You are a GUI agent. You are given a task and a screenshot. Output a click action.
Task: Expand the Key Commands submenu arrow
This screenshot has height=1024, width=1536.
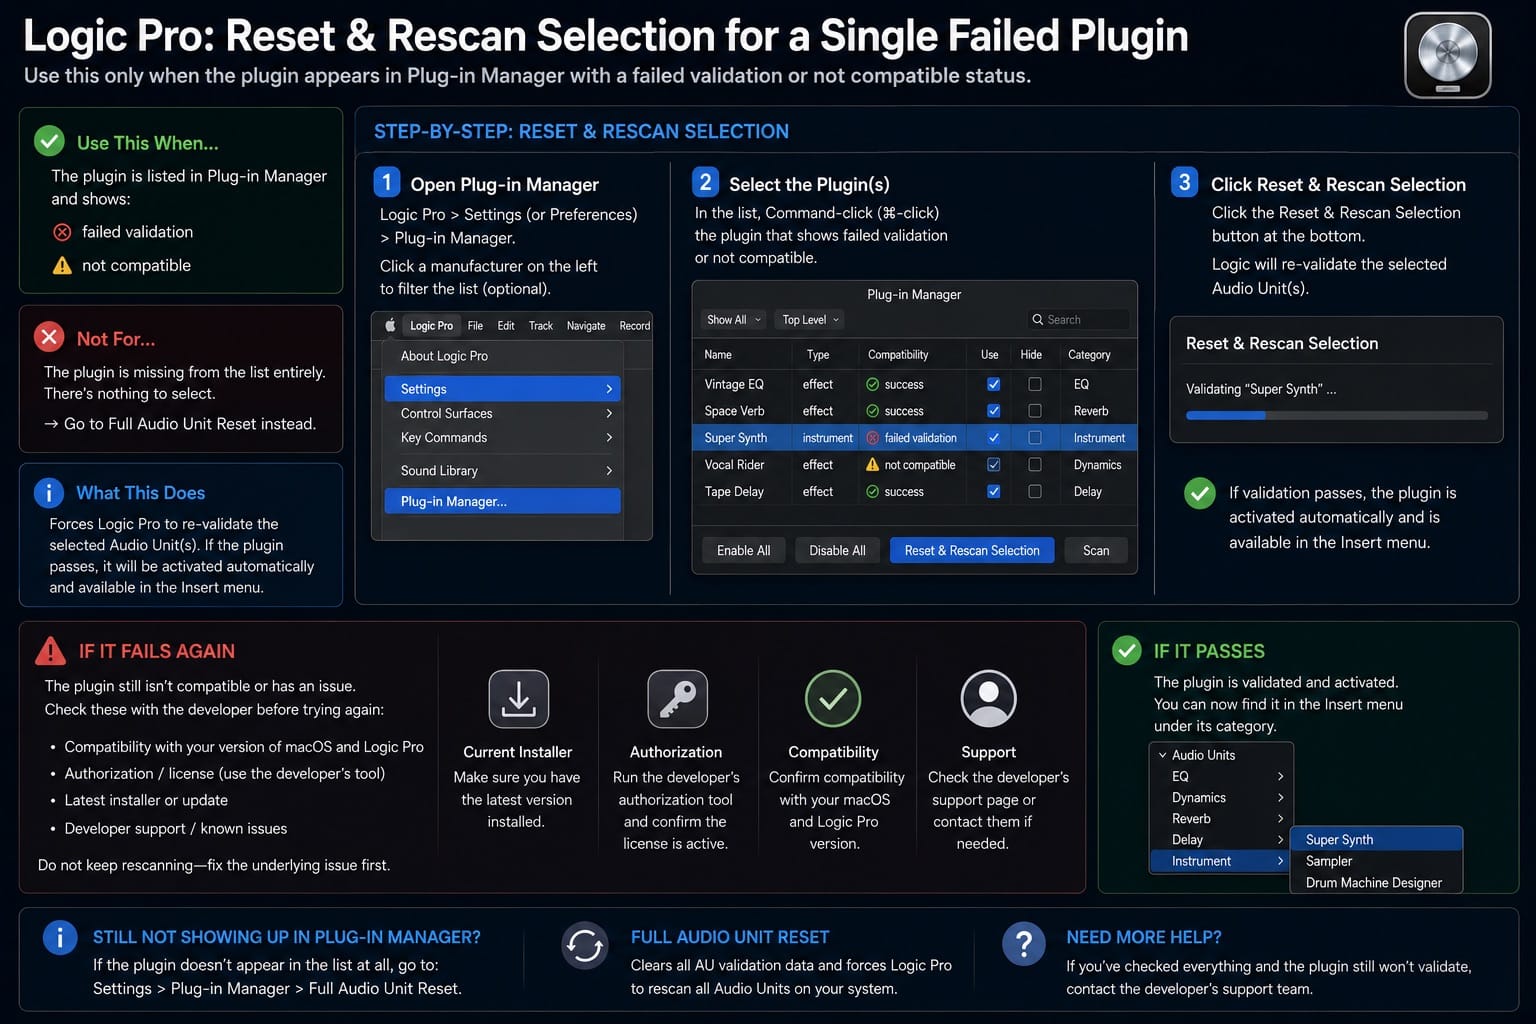pyautogui.click(x=608, y=438)
